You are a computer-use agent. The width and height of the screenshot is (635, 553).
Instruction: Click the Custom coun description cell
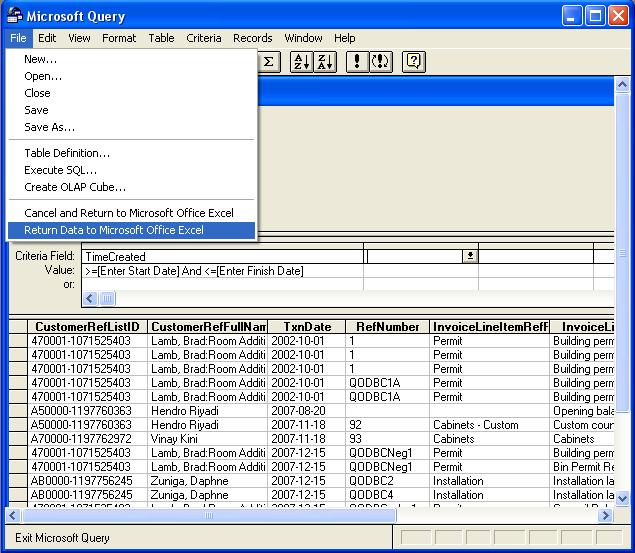(582, 425)
